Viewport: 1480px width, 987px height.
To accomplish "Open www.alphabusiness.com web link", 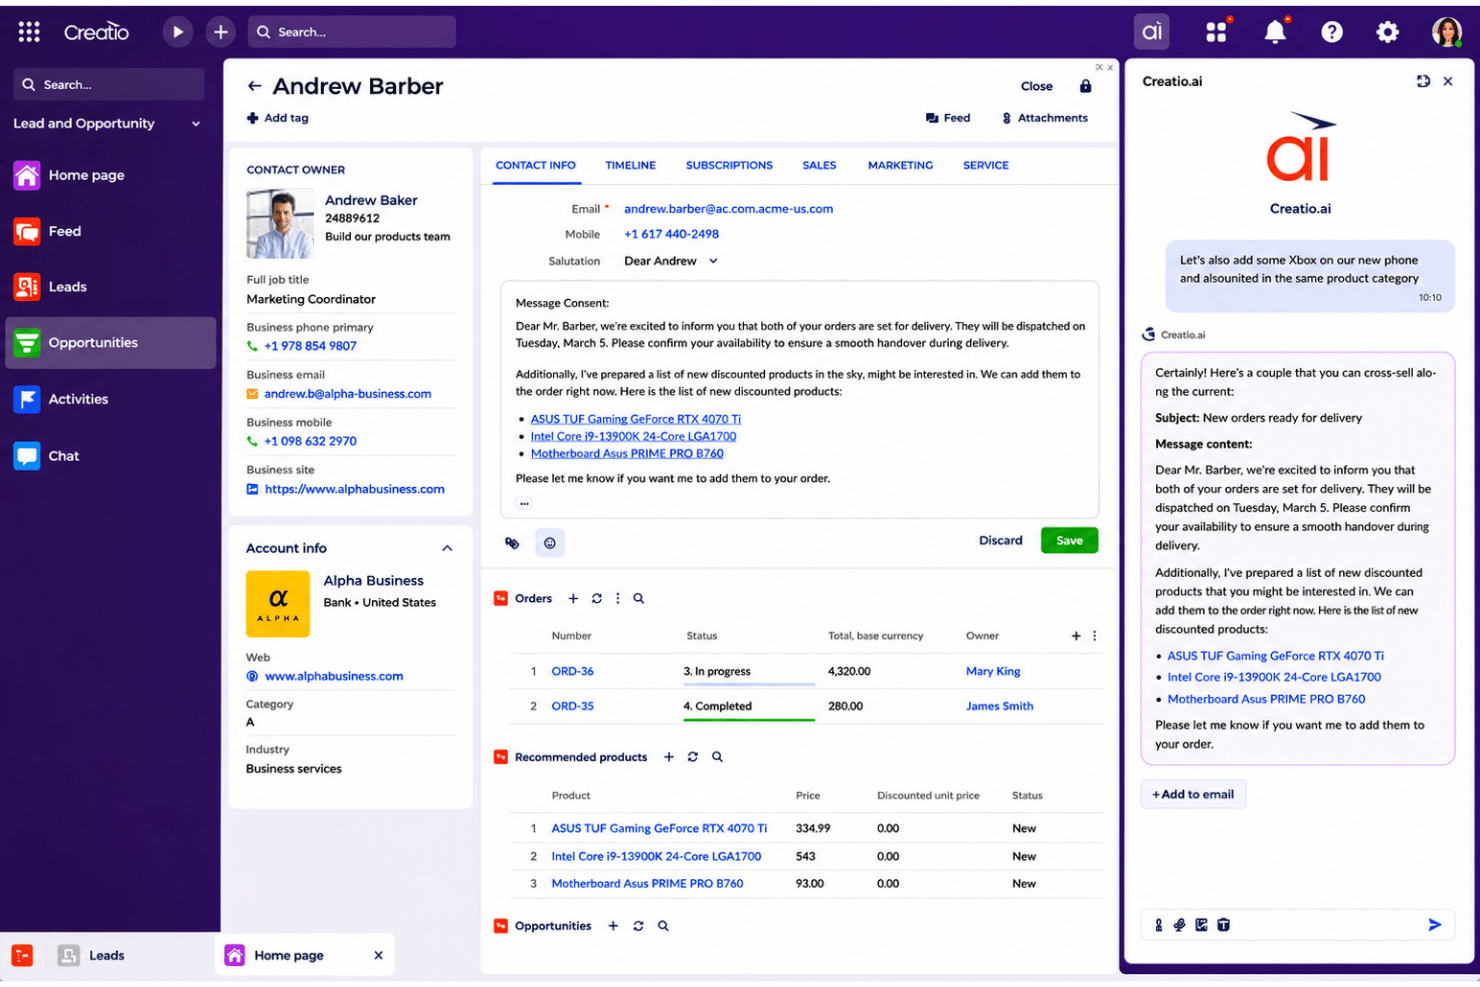I will [334, 677].
